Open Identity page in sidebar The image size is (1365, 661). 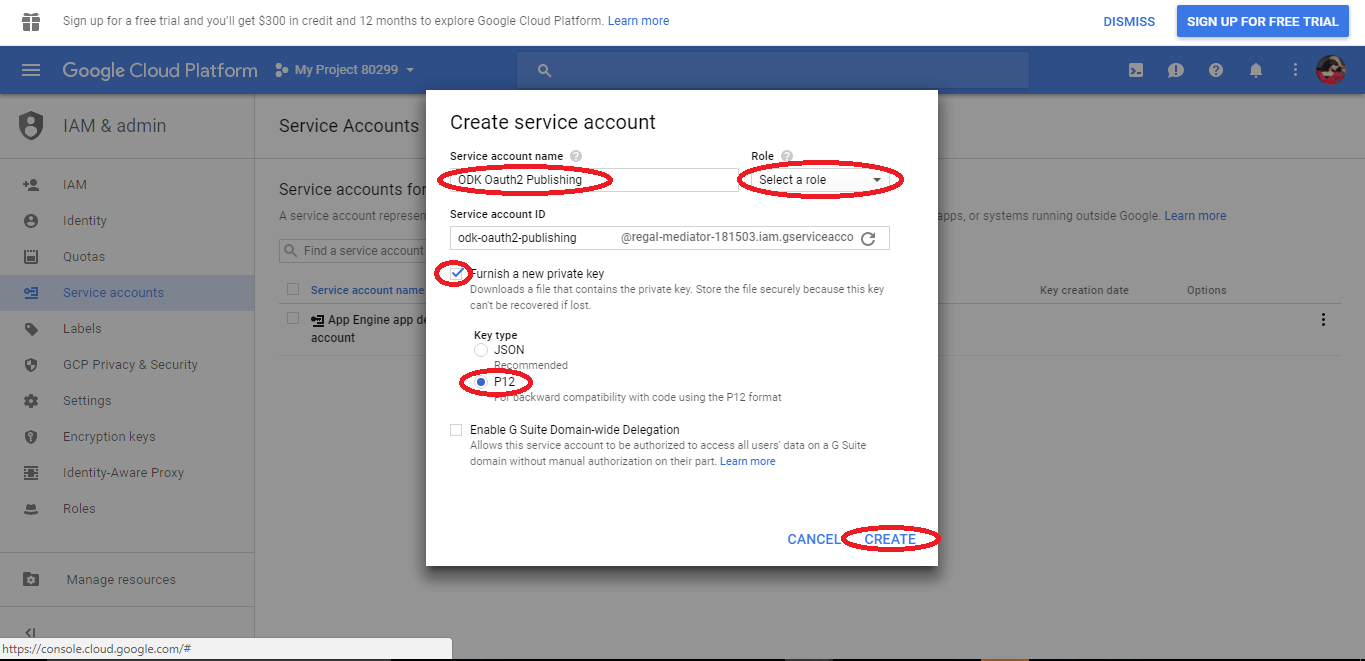coord(85,220)
